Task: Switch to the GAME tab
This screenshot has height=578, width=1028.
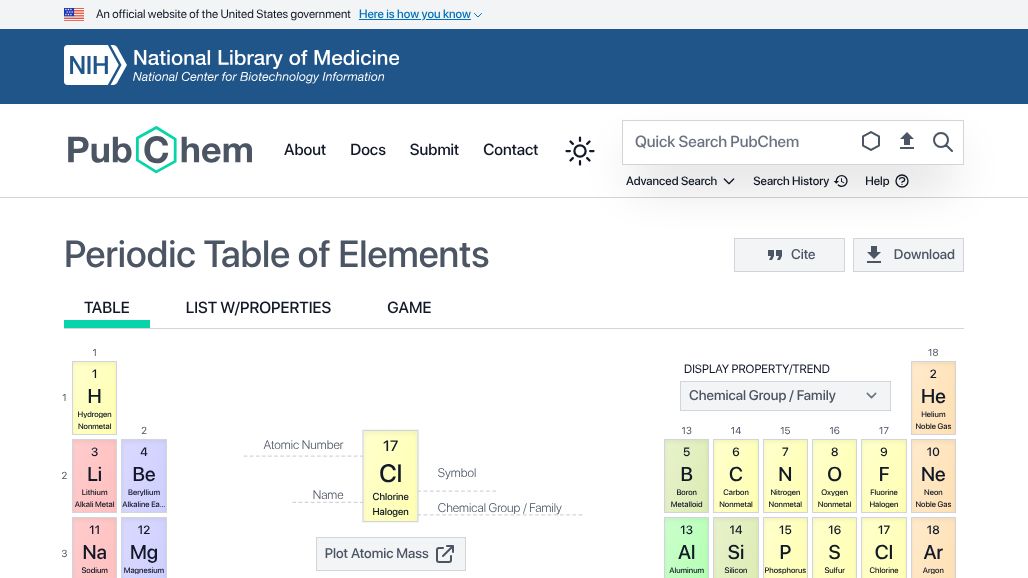Action: (409, 308)
